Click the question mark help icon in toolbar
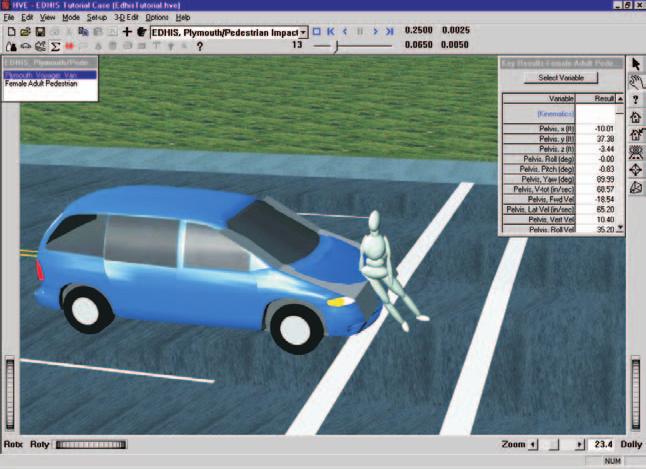The image size is (646, 469). click(200, 46)
